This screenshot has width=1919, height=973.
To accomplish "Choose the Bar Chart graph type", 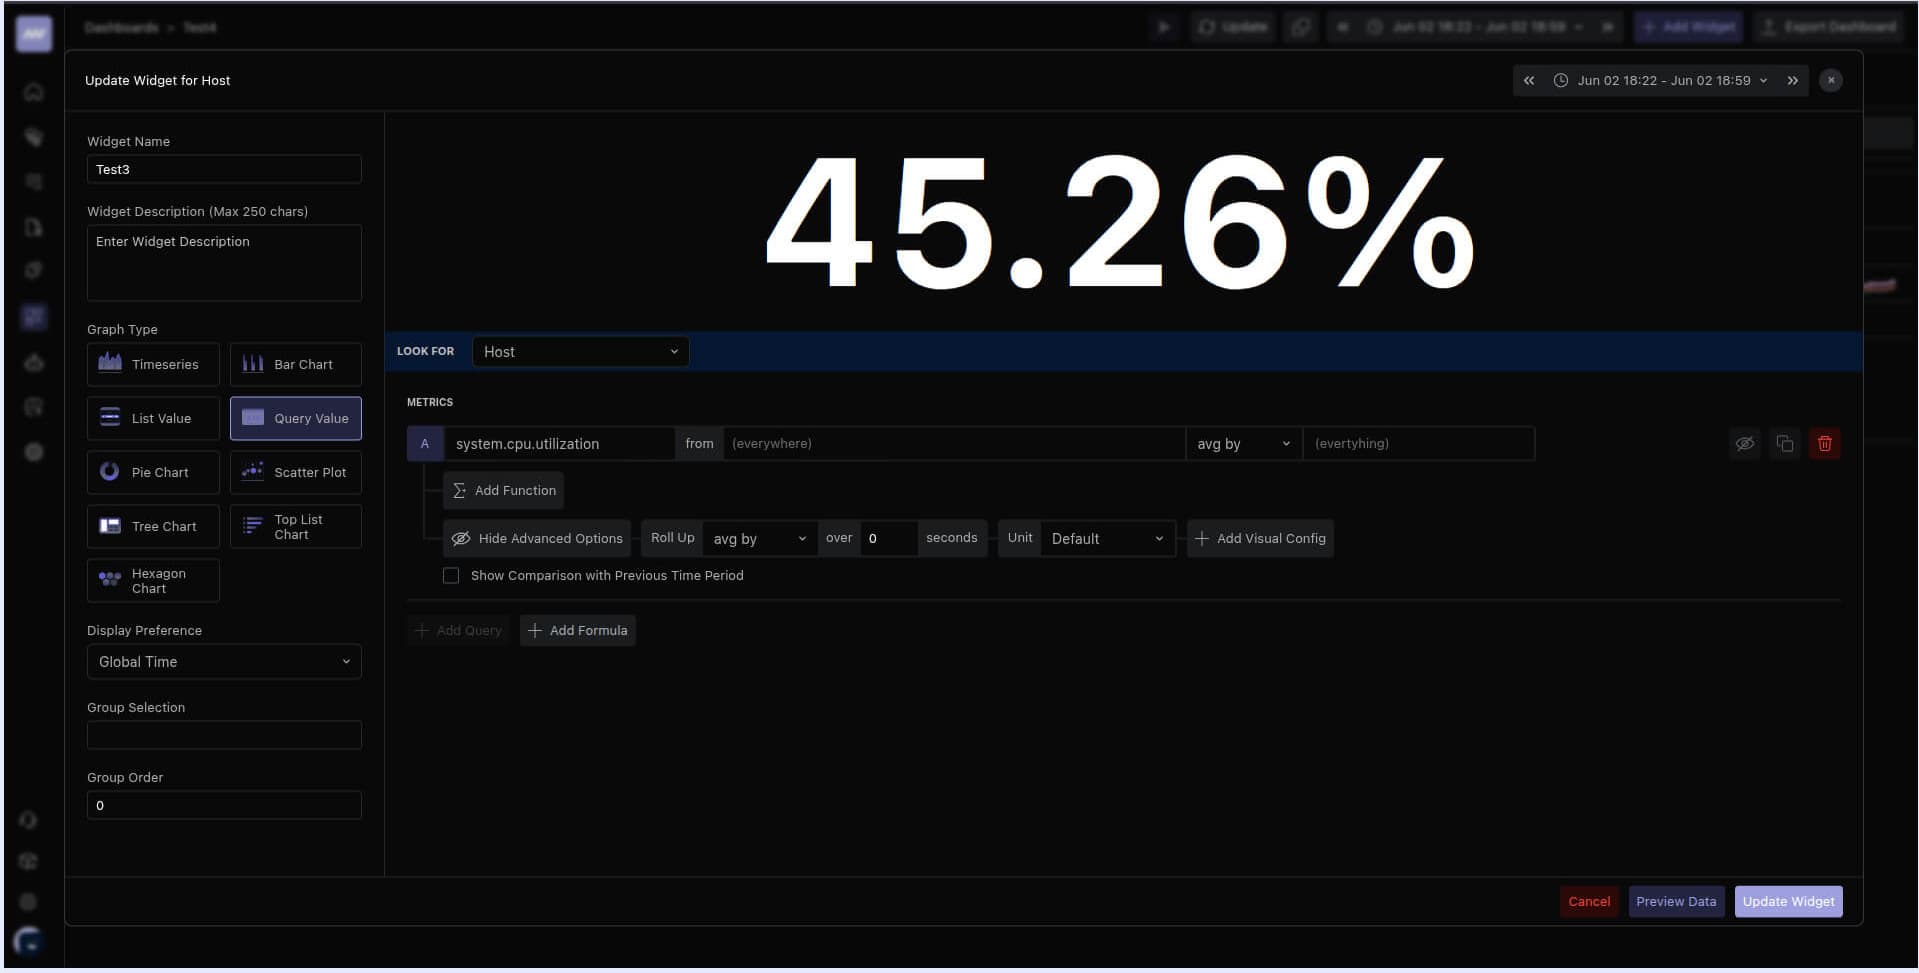I will (x=296, y=364).
